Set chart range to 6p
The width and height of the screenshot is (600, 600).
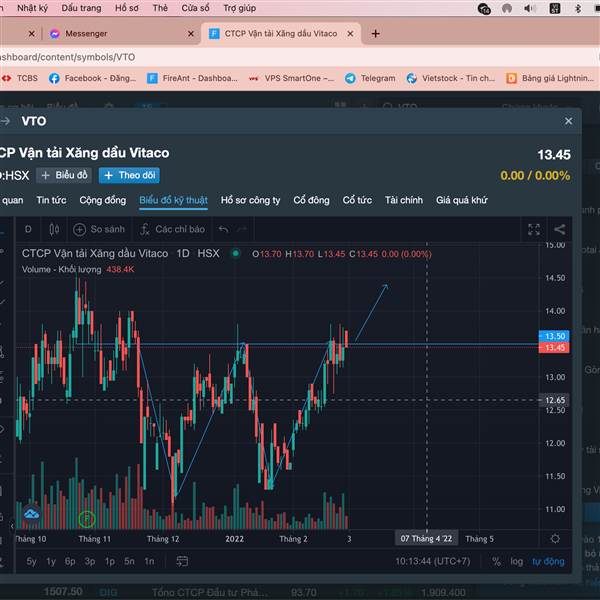[x=70, y=561]
